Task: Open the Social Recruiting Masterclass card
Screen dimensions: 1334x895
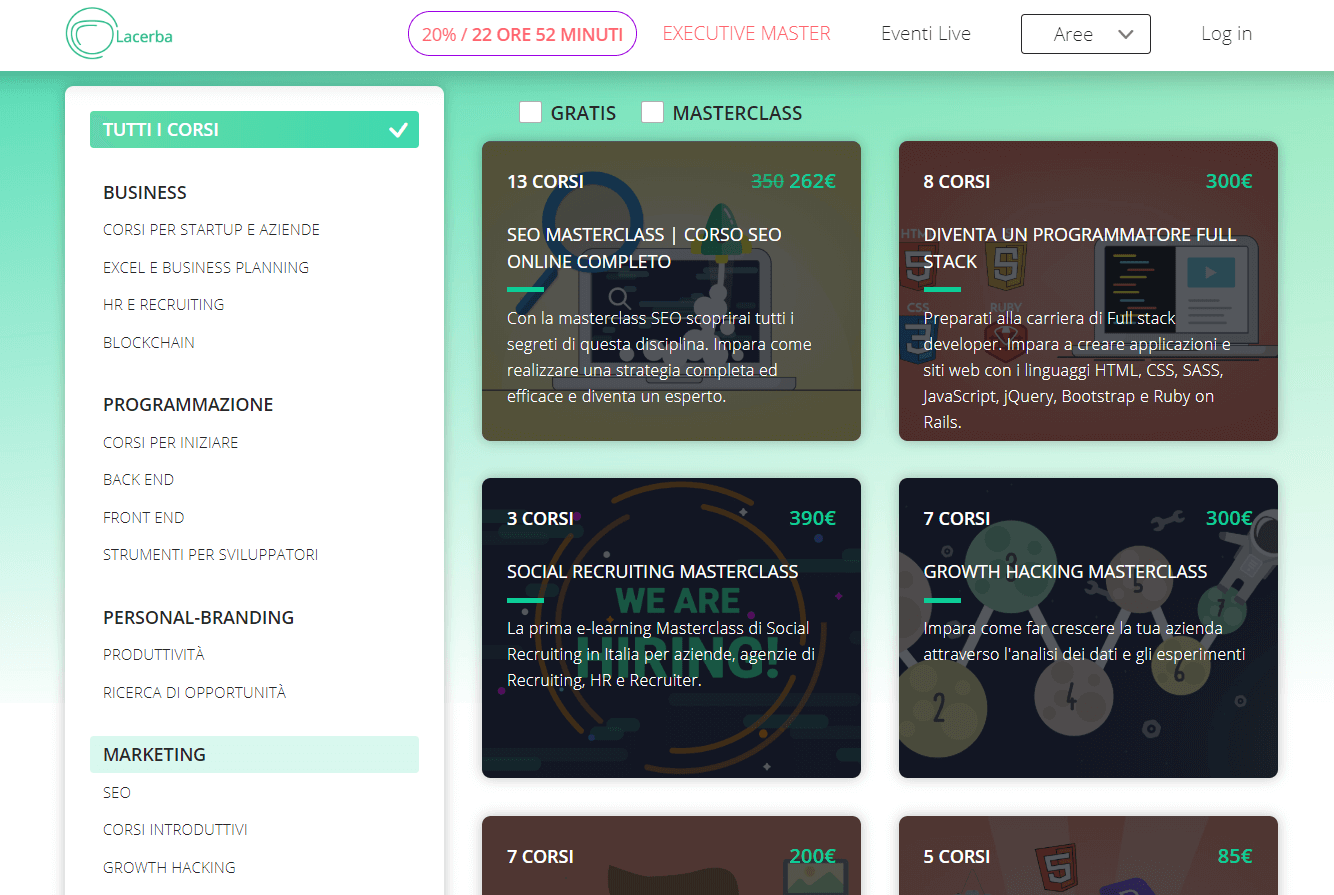Action: coord(671,628)
